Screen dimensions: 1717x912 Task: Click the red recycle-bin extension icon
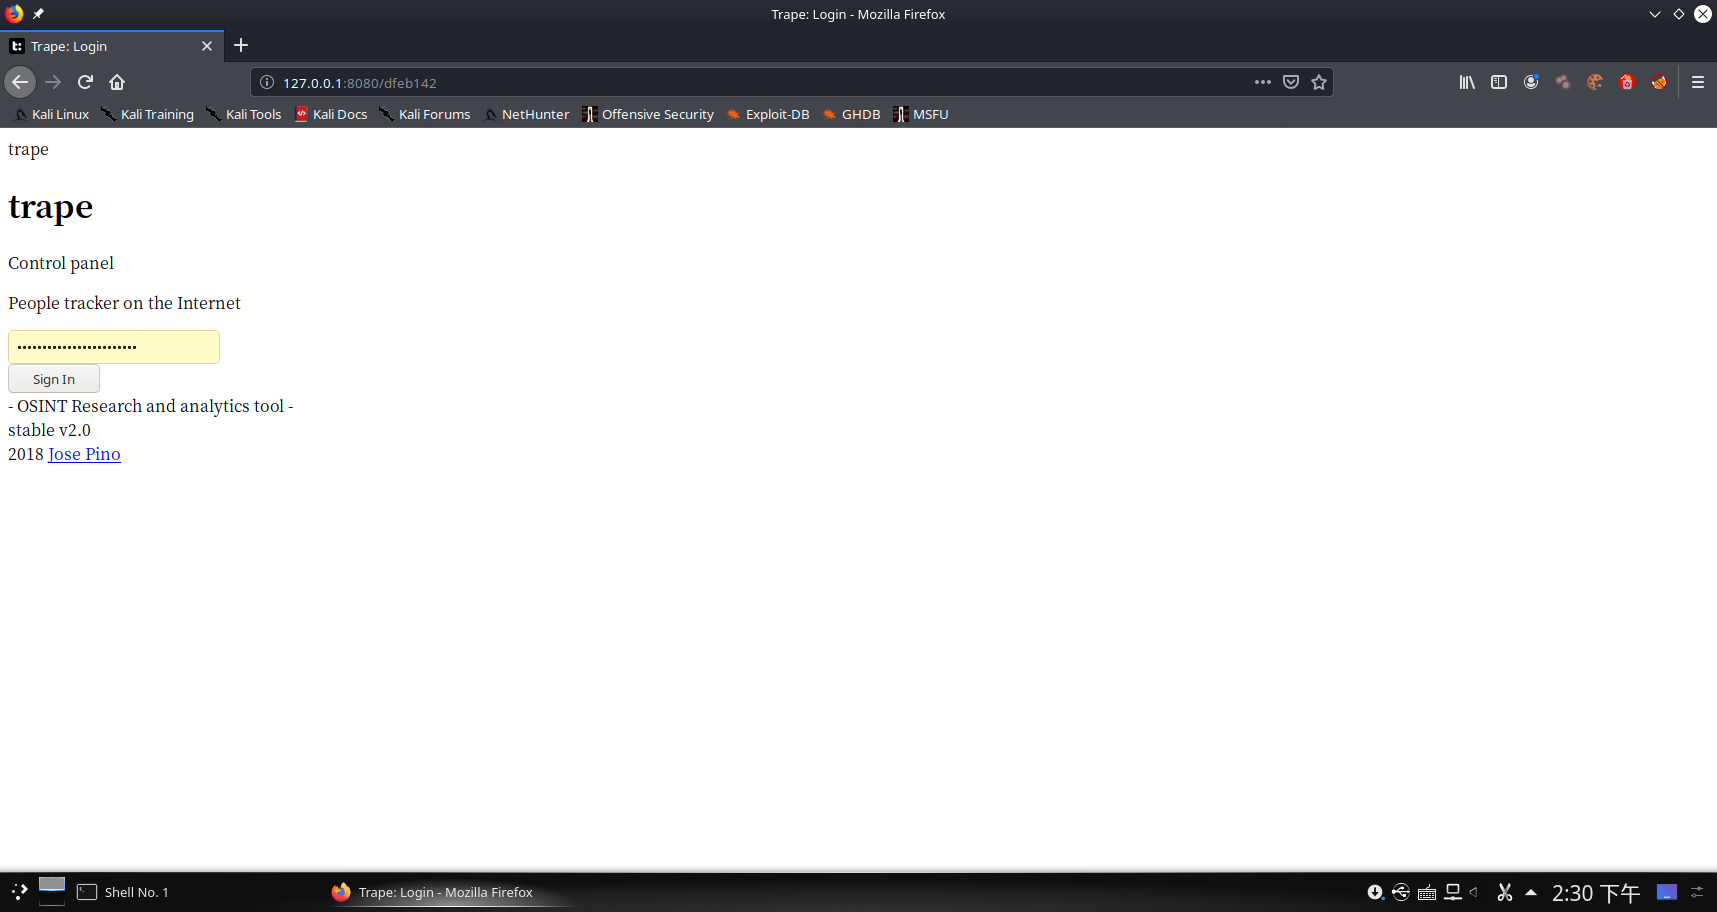(1627, 82)
